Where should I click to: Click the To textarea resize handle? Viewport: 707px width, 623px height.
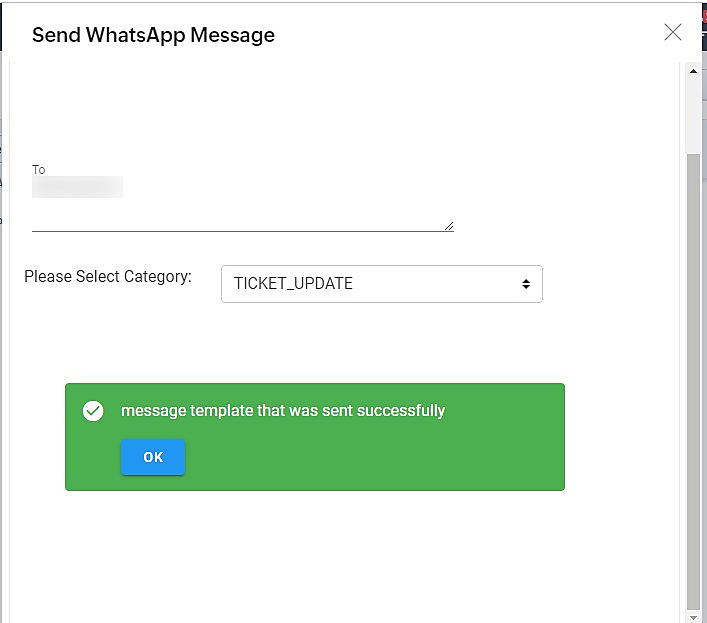coord(449,226)
